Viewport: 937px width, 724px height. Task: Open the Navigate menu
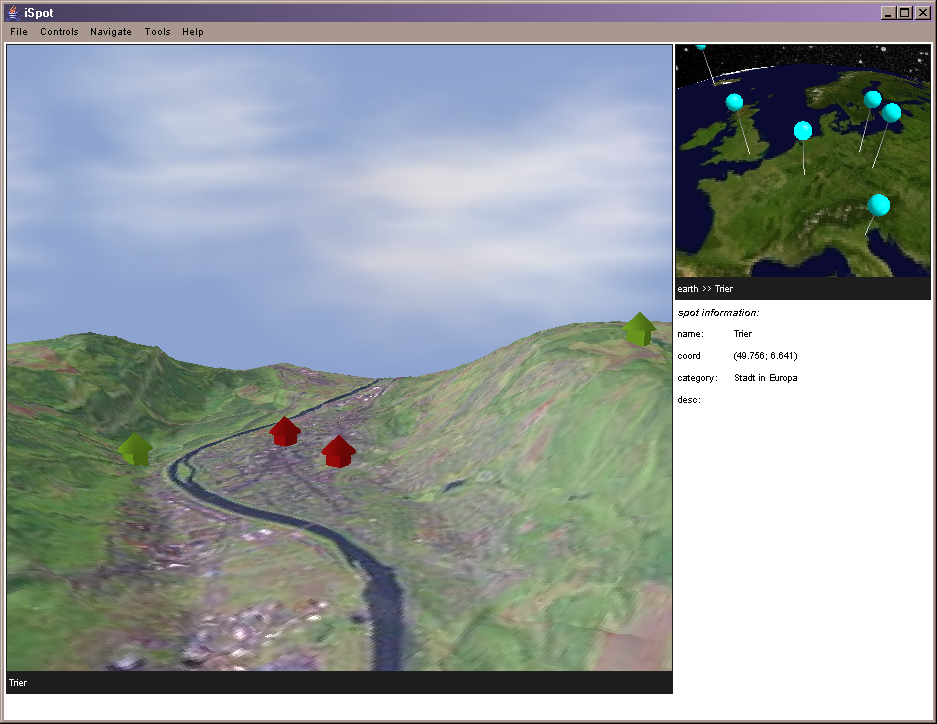(111, 32)
